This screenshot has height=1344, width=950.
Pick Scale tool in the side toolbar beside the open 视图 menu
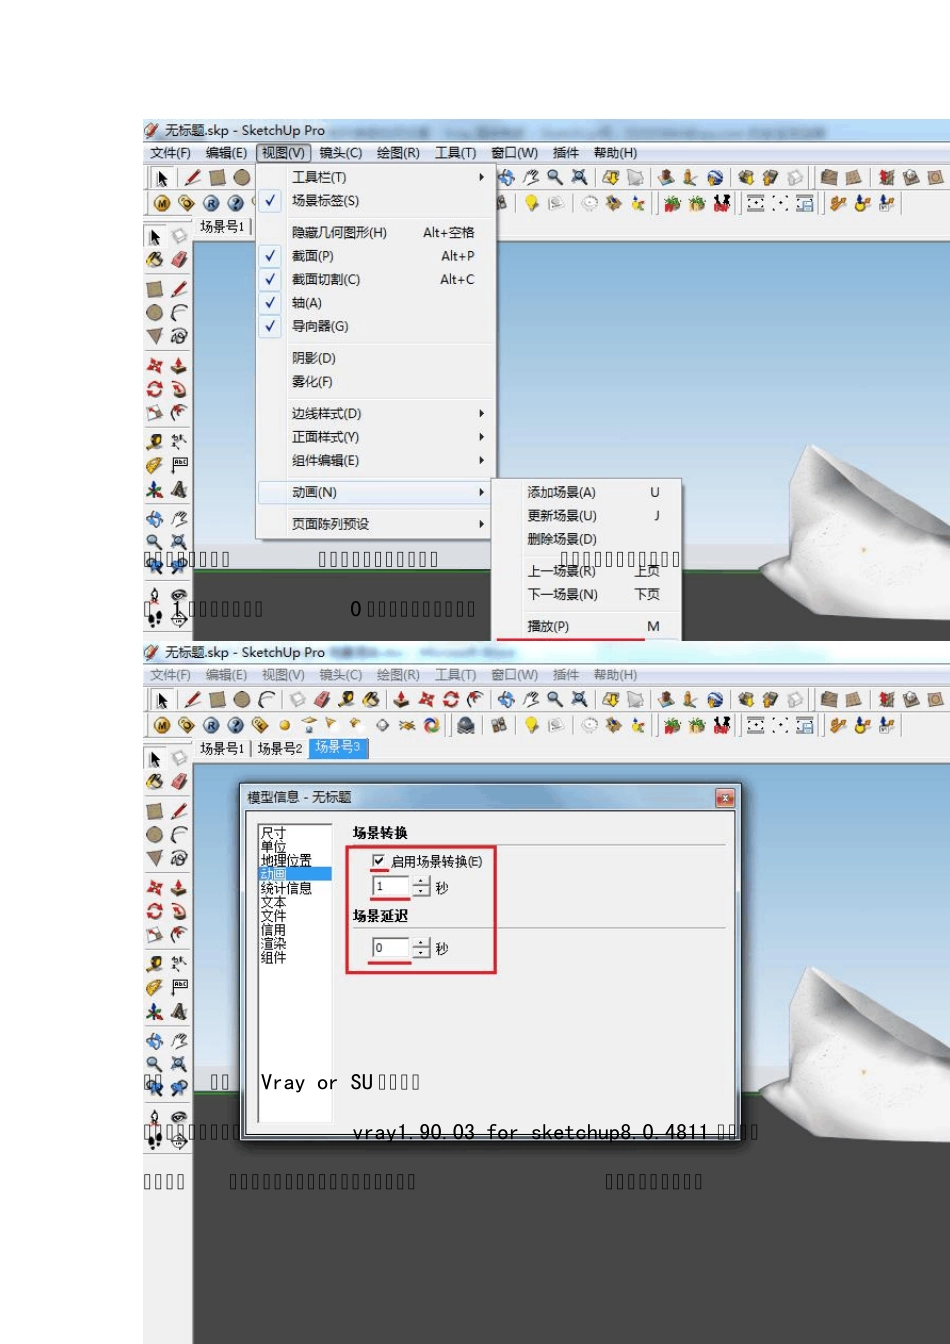coord(155,412)
